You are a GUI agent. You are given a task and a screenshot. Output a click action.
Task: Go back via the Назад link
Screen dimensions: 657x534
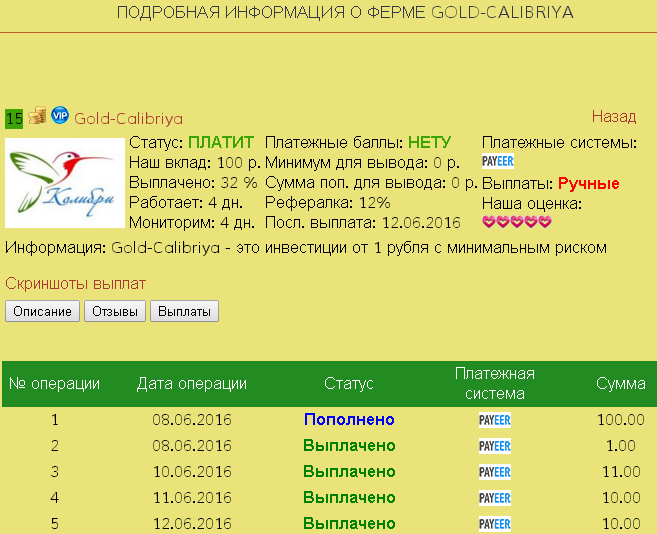614,116
